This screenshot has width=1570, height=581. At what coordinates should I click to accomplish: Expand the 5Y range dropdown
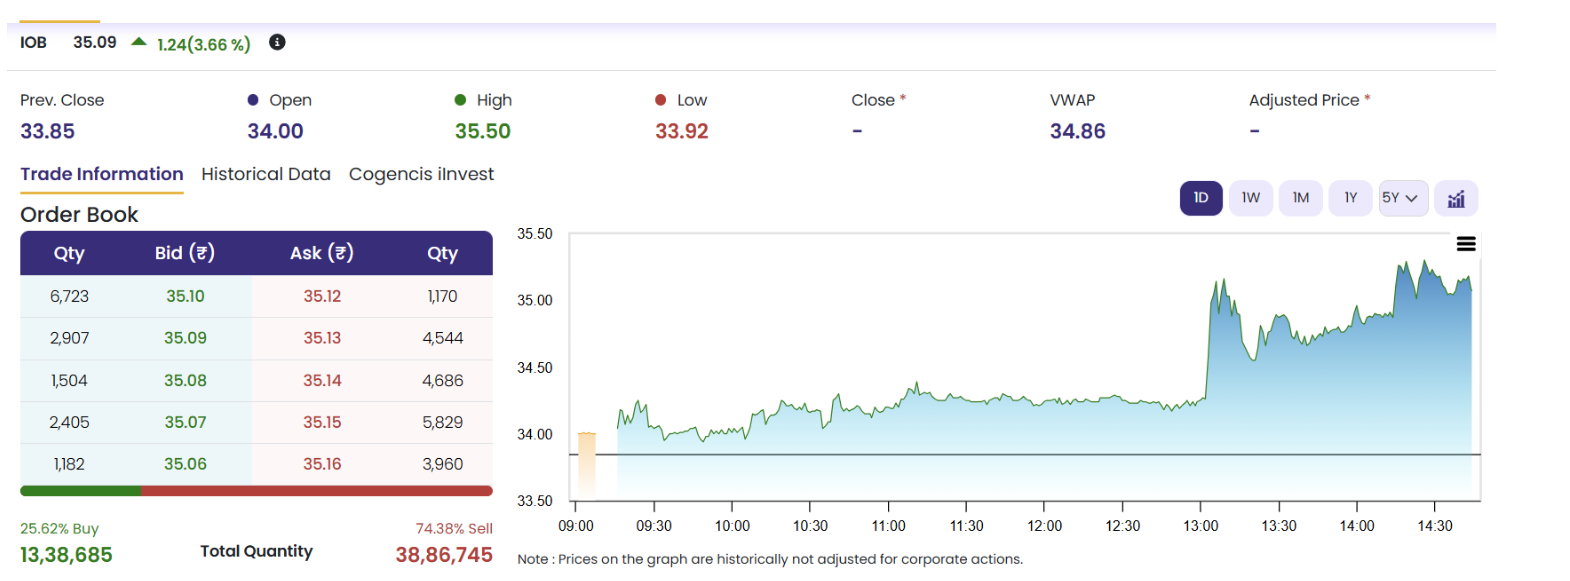pyautogui.click(x=1402, y=198)
